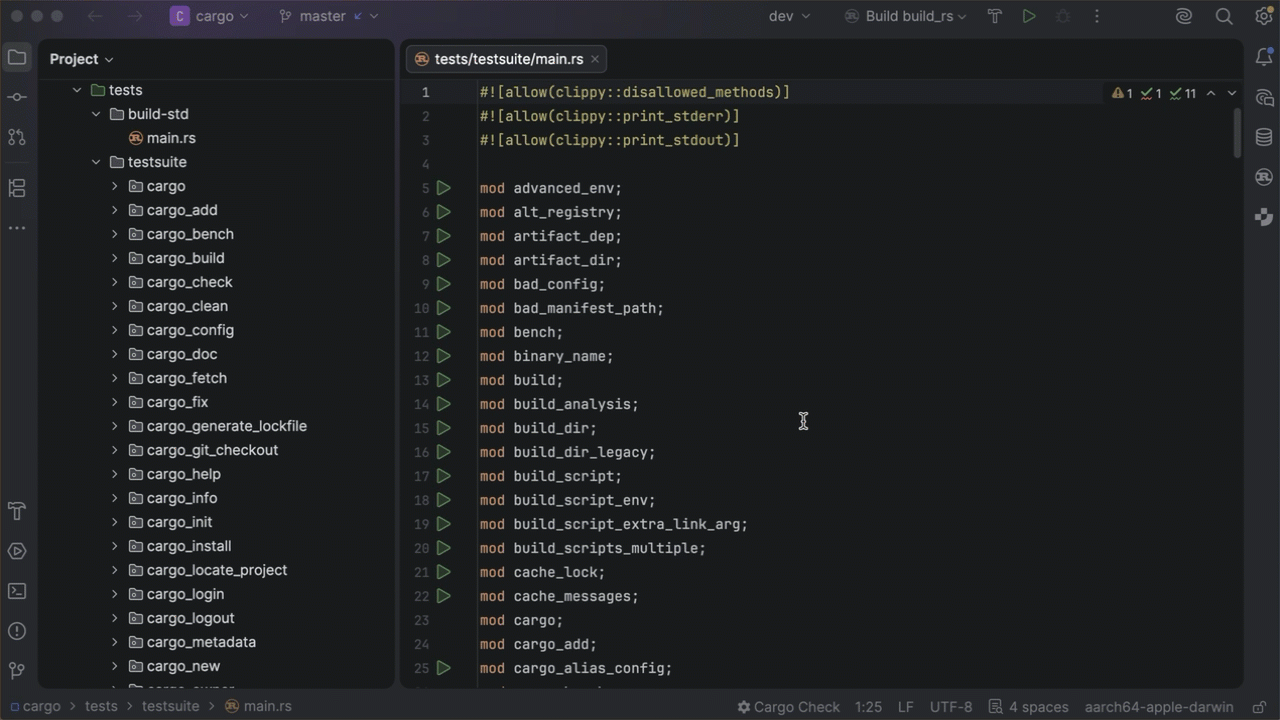This screenshot has width=1280, height=720.
Task: Select main.rs under build-std
Action: [171, 138]
